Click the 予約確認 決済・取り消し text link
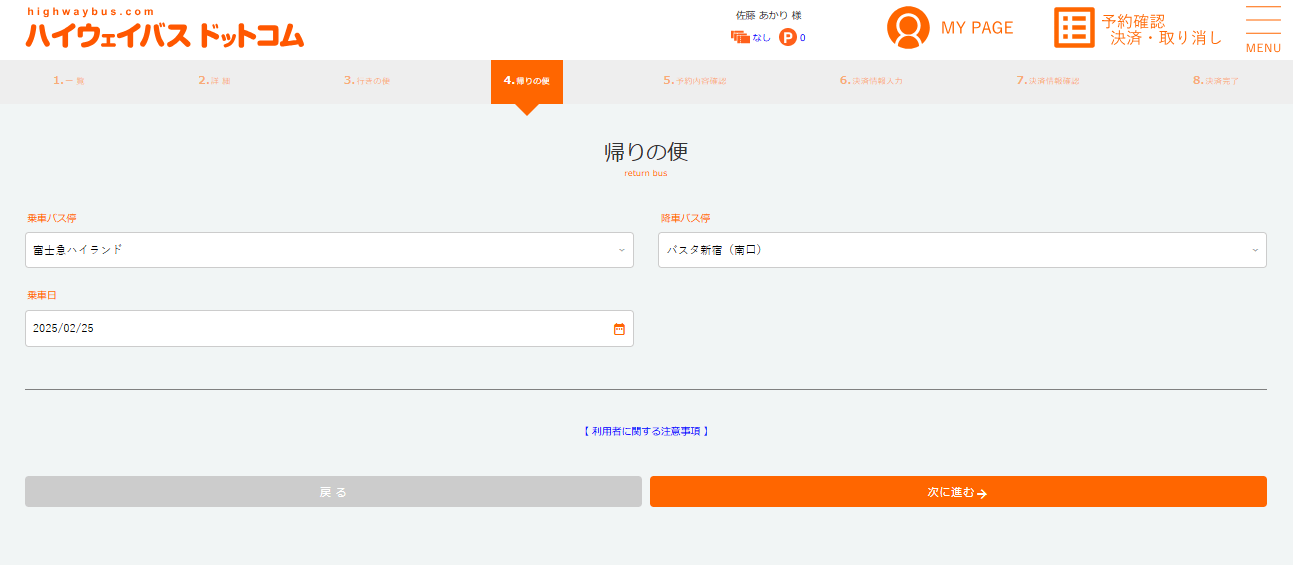The width and height of the screenshot is (1293, 565). click(1161, 30)
